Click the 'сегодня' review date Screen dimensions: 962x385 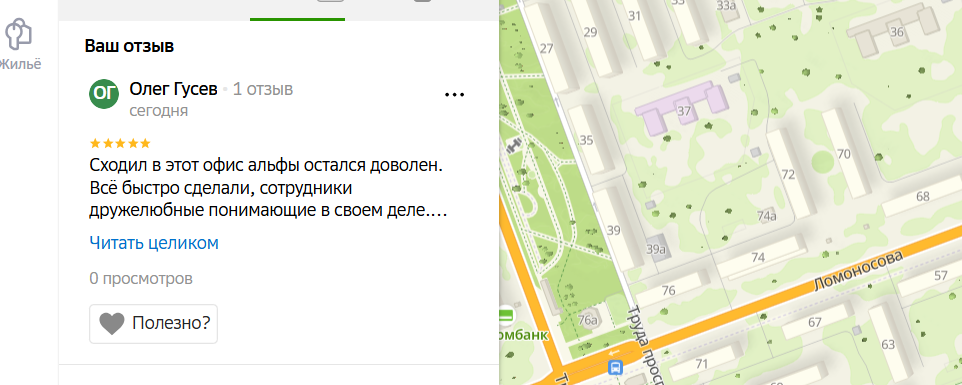(x=159, y=111)
